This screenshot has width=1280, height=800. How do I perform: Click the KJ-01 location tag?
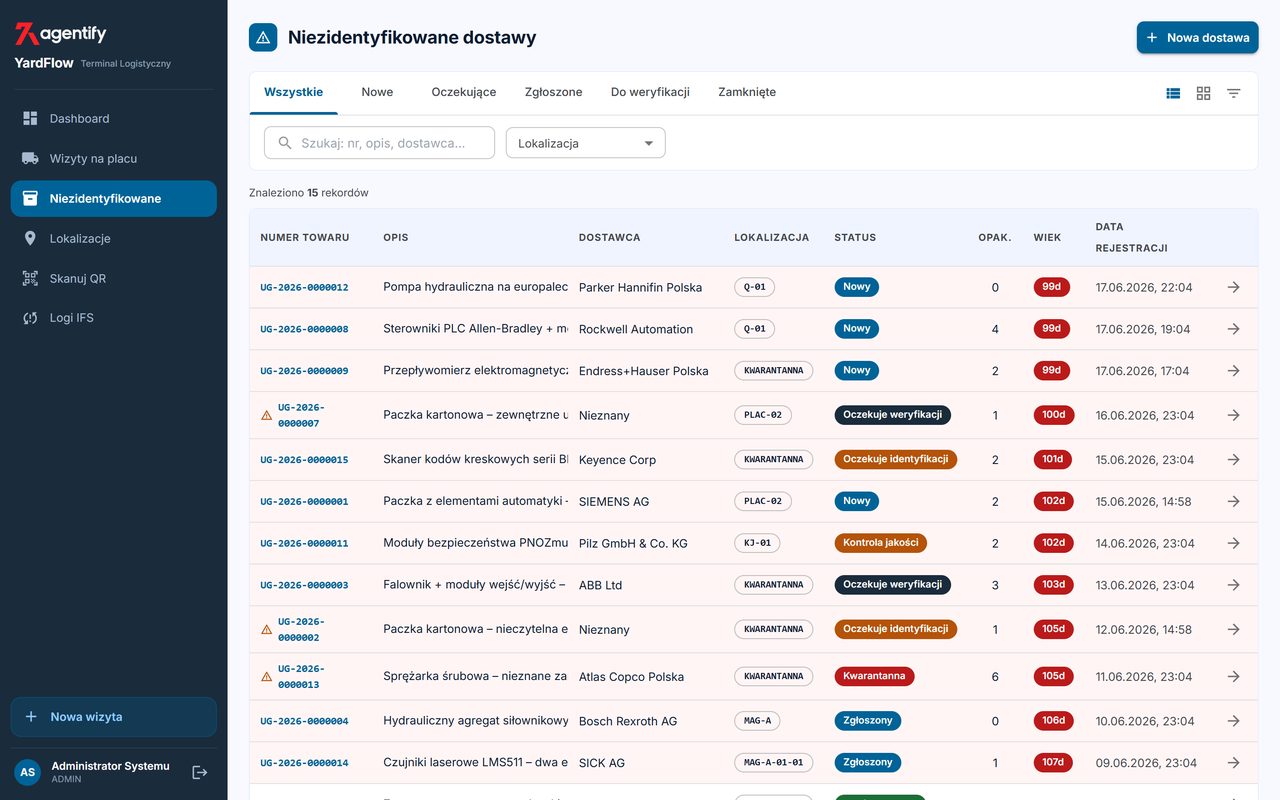coord(757,543)
